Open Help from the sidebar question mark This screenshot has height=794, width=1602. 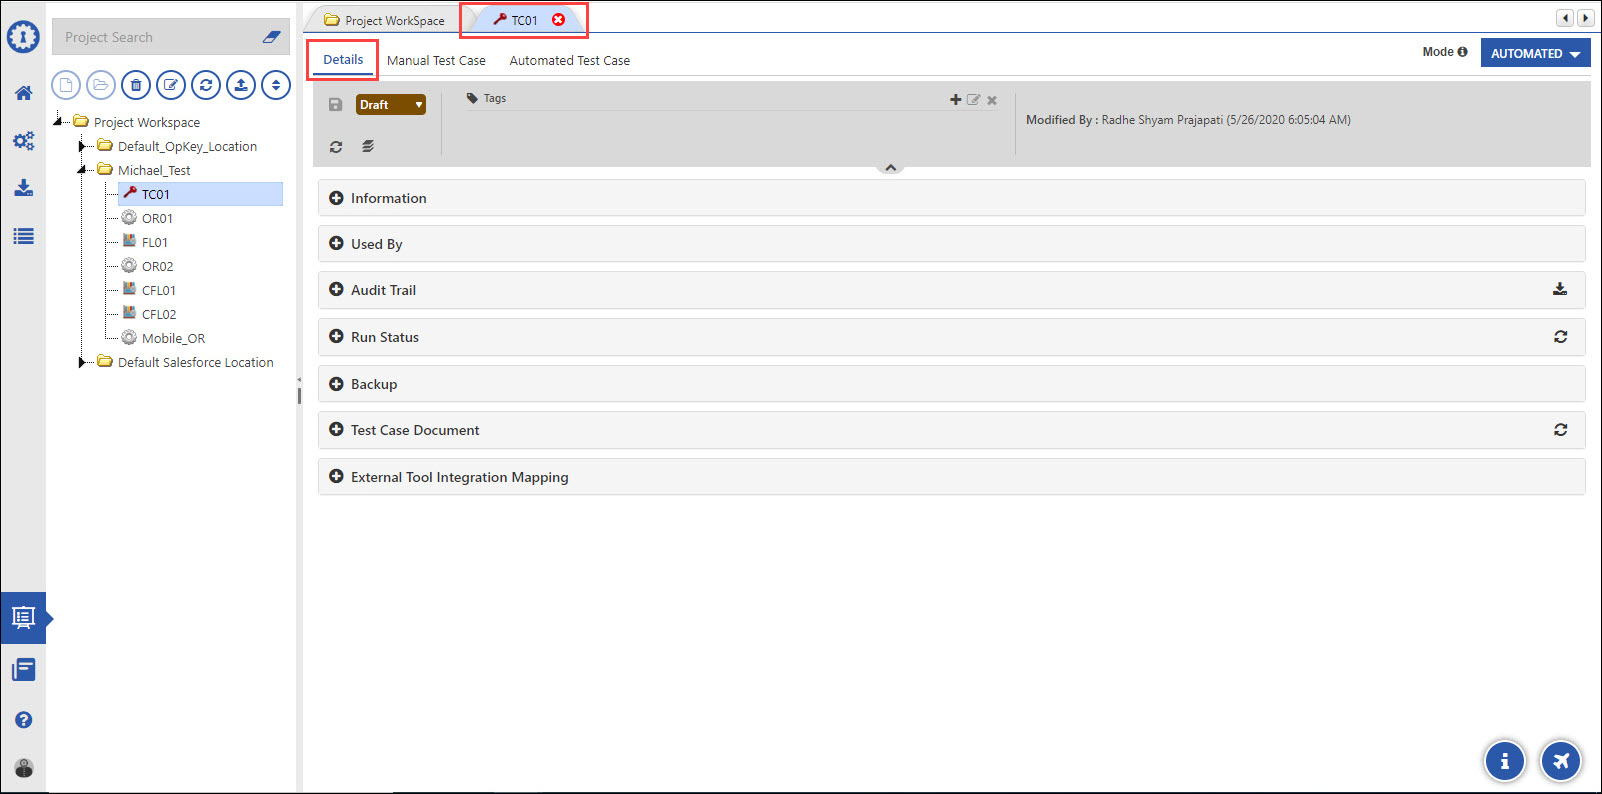coord(23,720)
